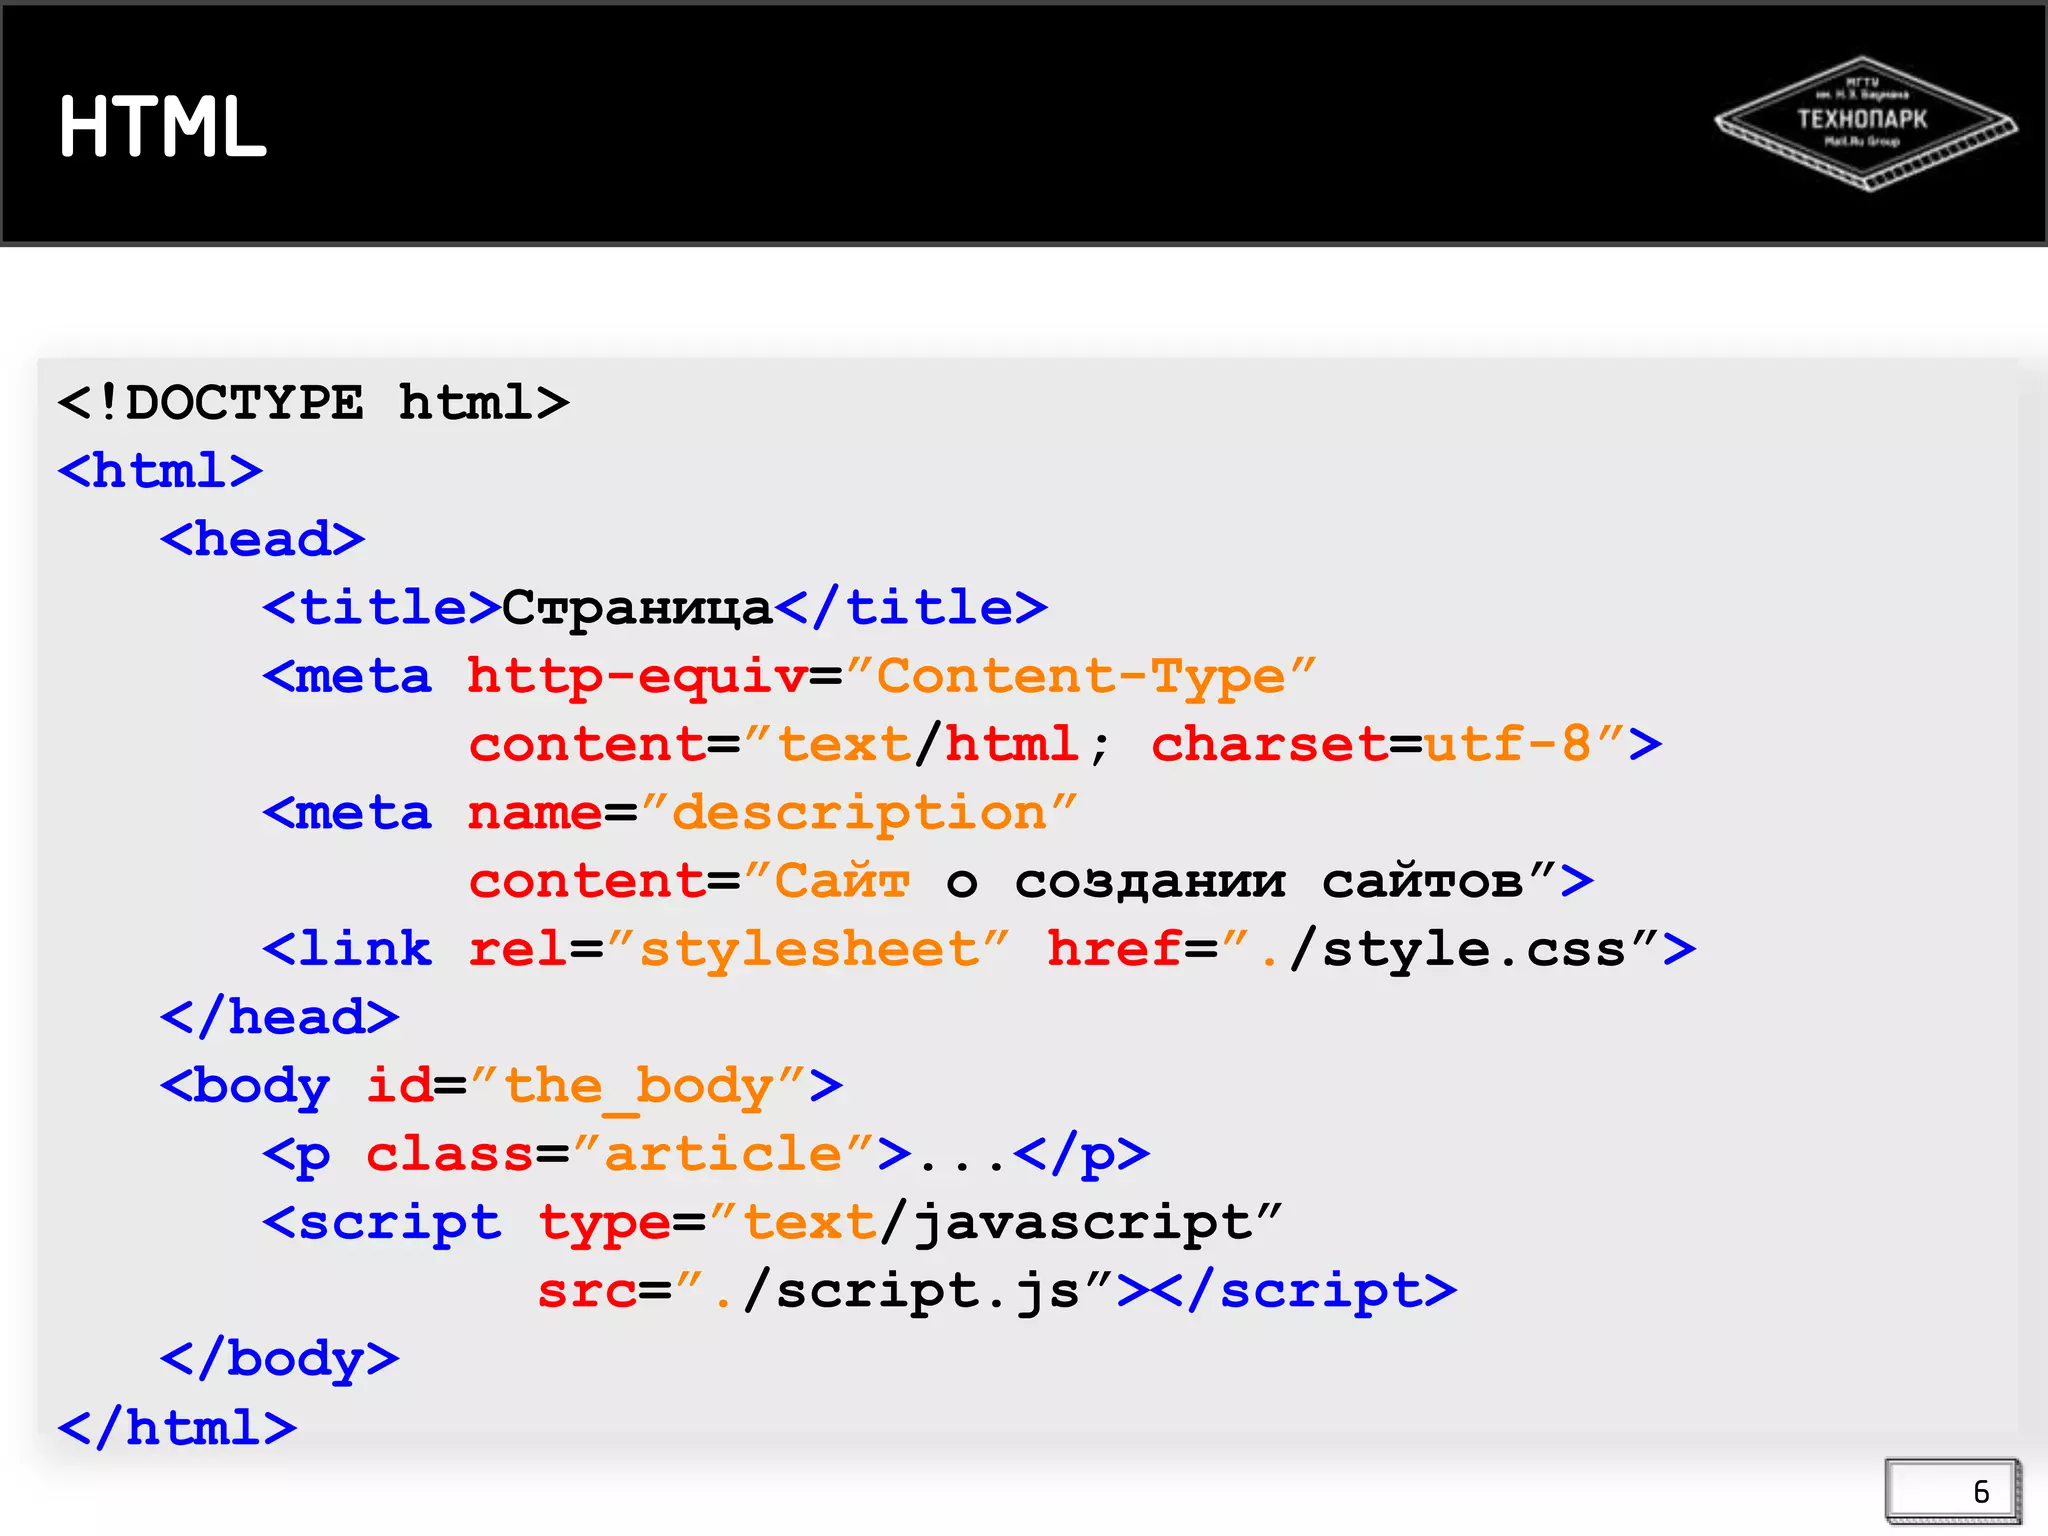Click the href attribute name
Image resolution: width=2048 pixels, height=1536 pixels.
(x=1115, y=948)
